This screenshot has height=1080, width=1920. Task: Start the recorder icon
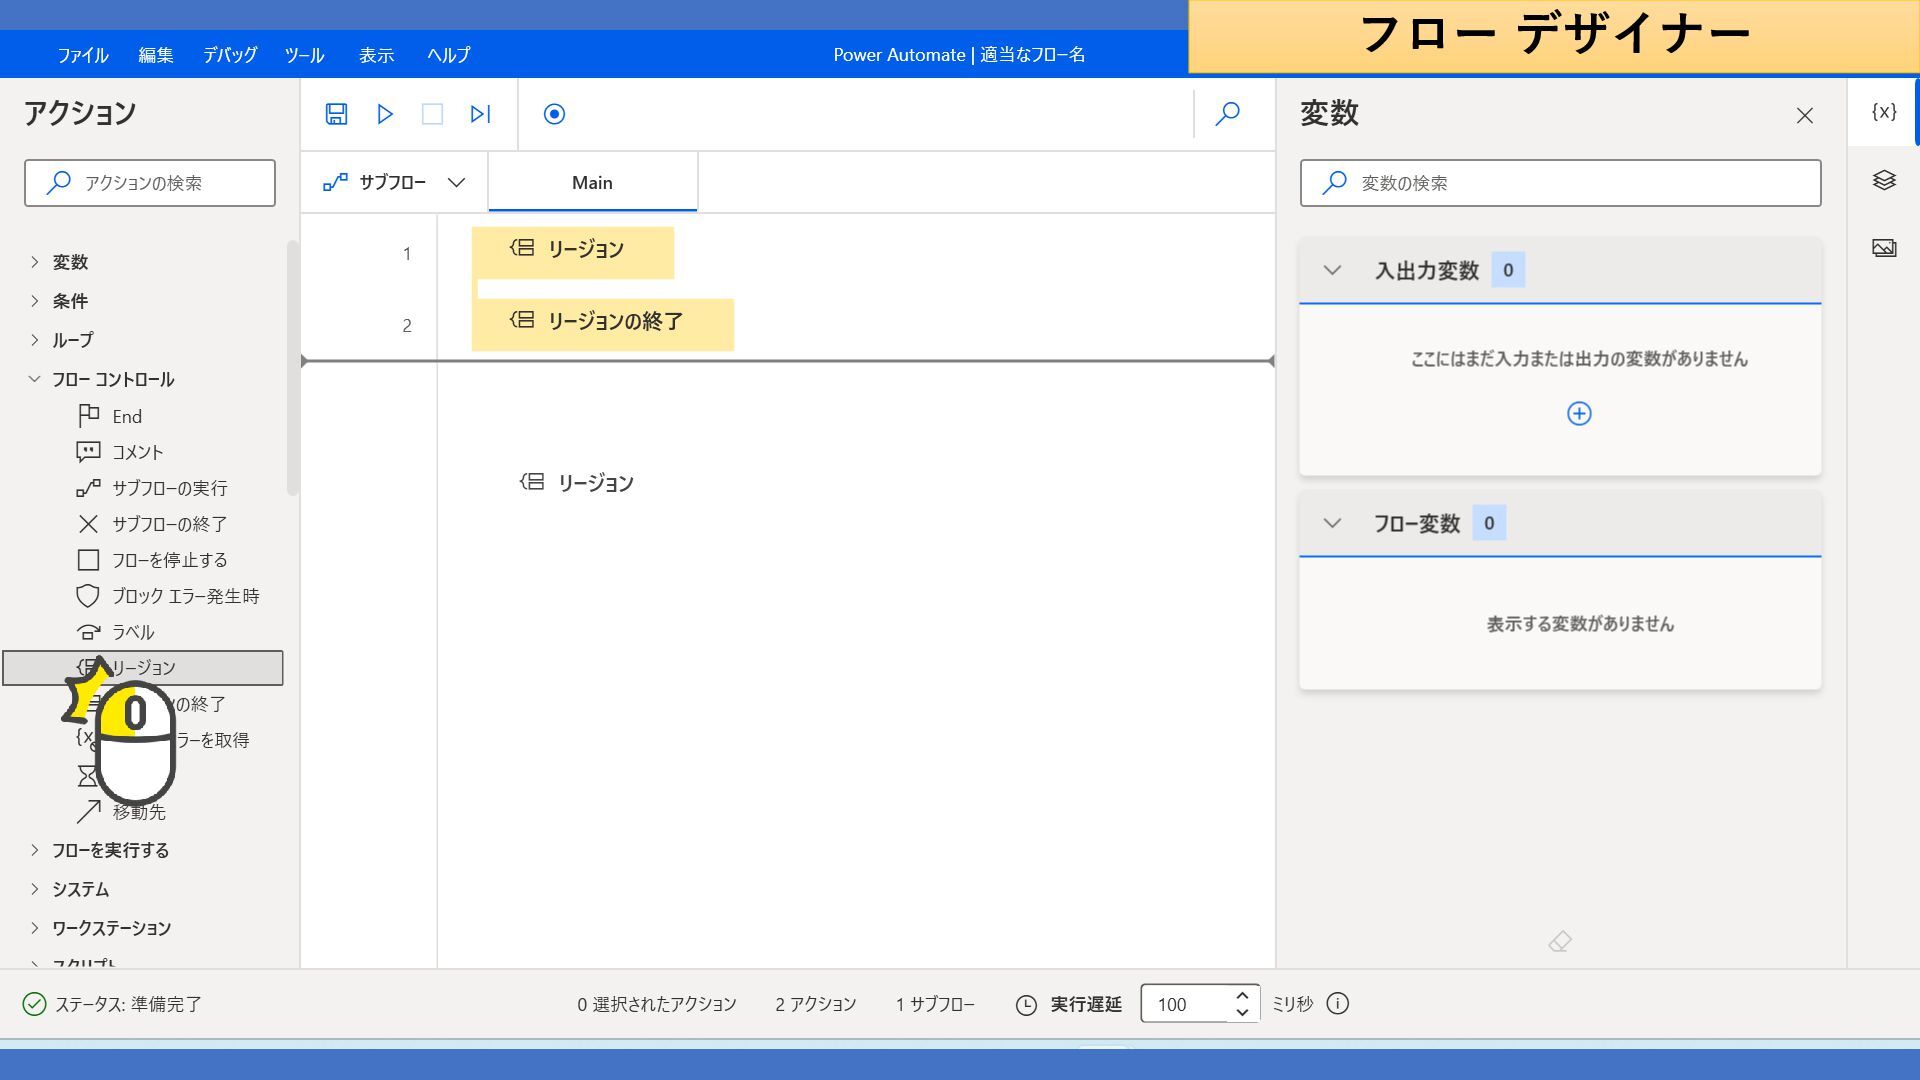point(554,114)
